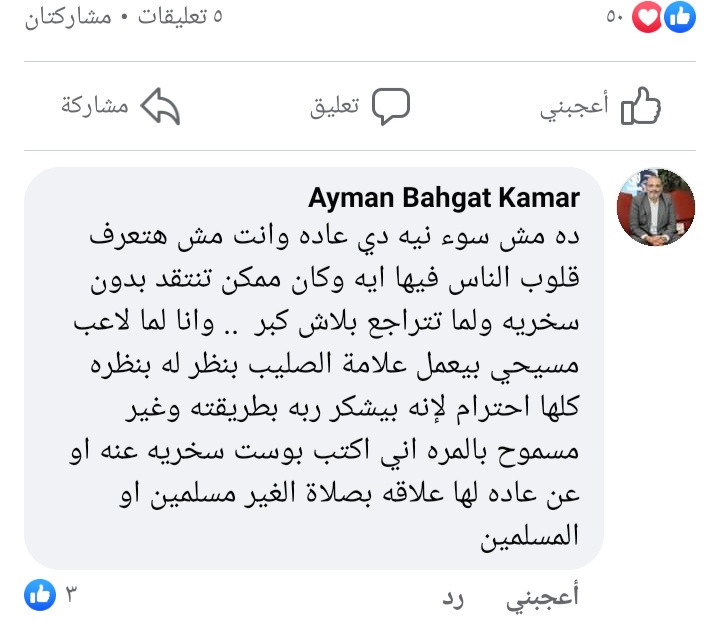720x630 pixels.
Task: Click the blue like badge under the comment
Action: tap(40, 595)
